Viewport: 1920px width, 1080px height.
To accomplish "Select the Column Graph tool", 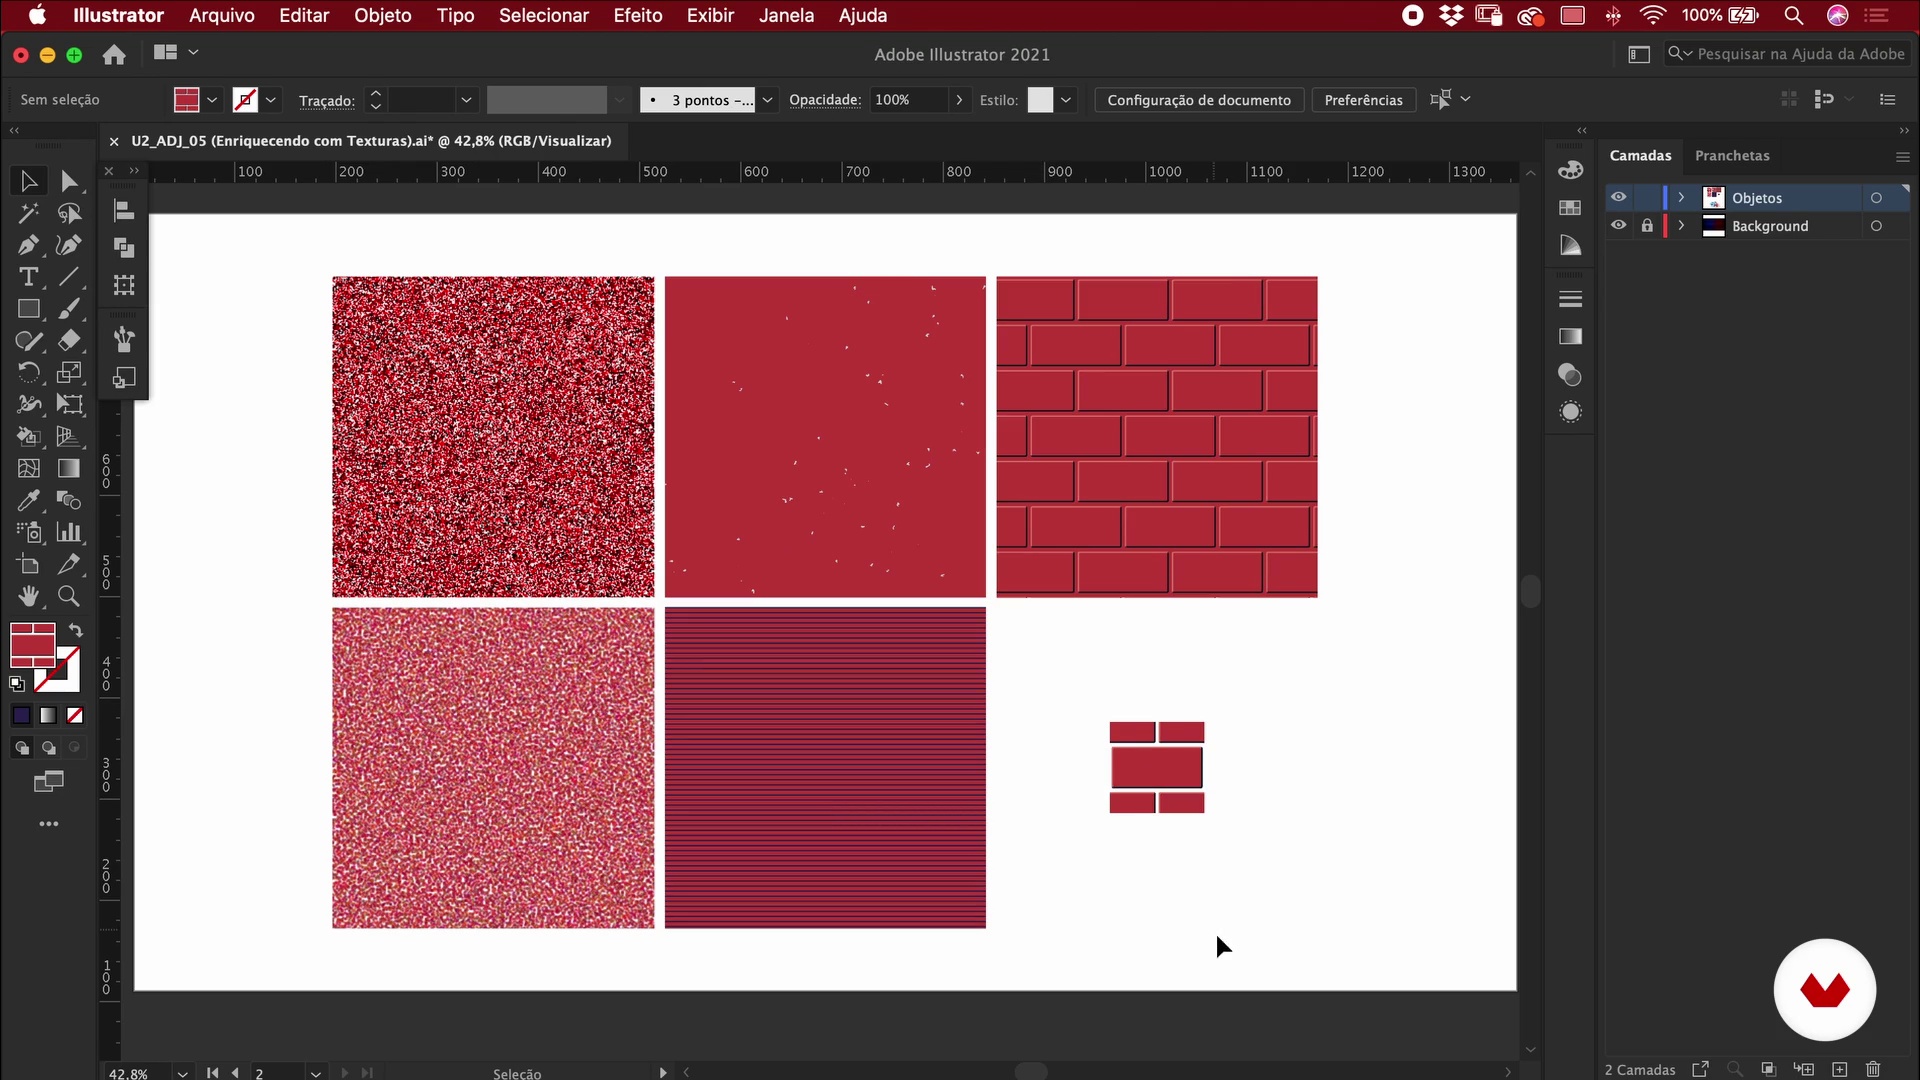I will tap(69, 532).
